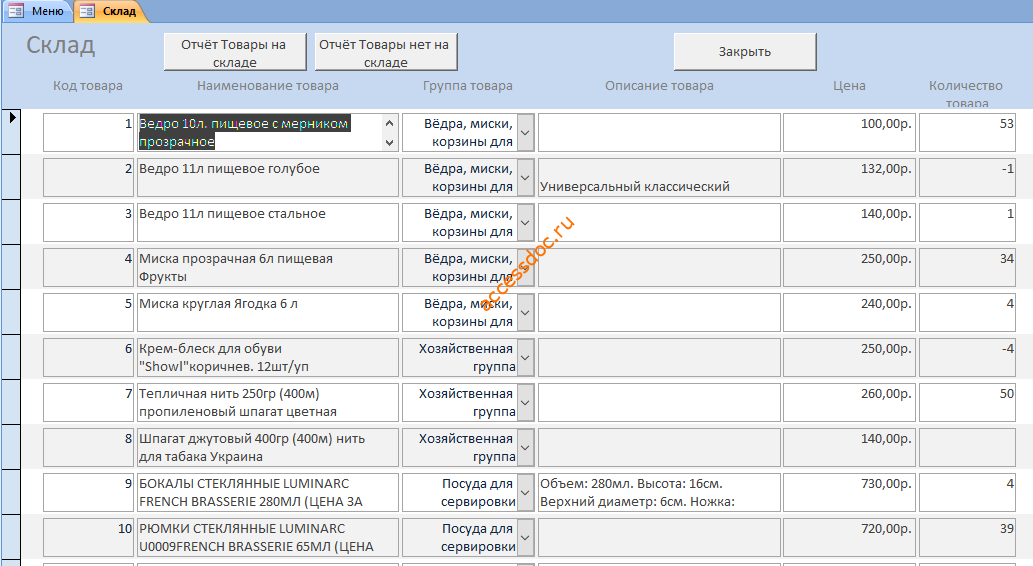Click product code field 7
1033x566 pixels.
point(88,402)
